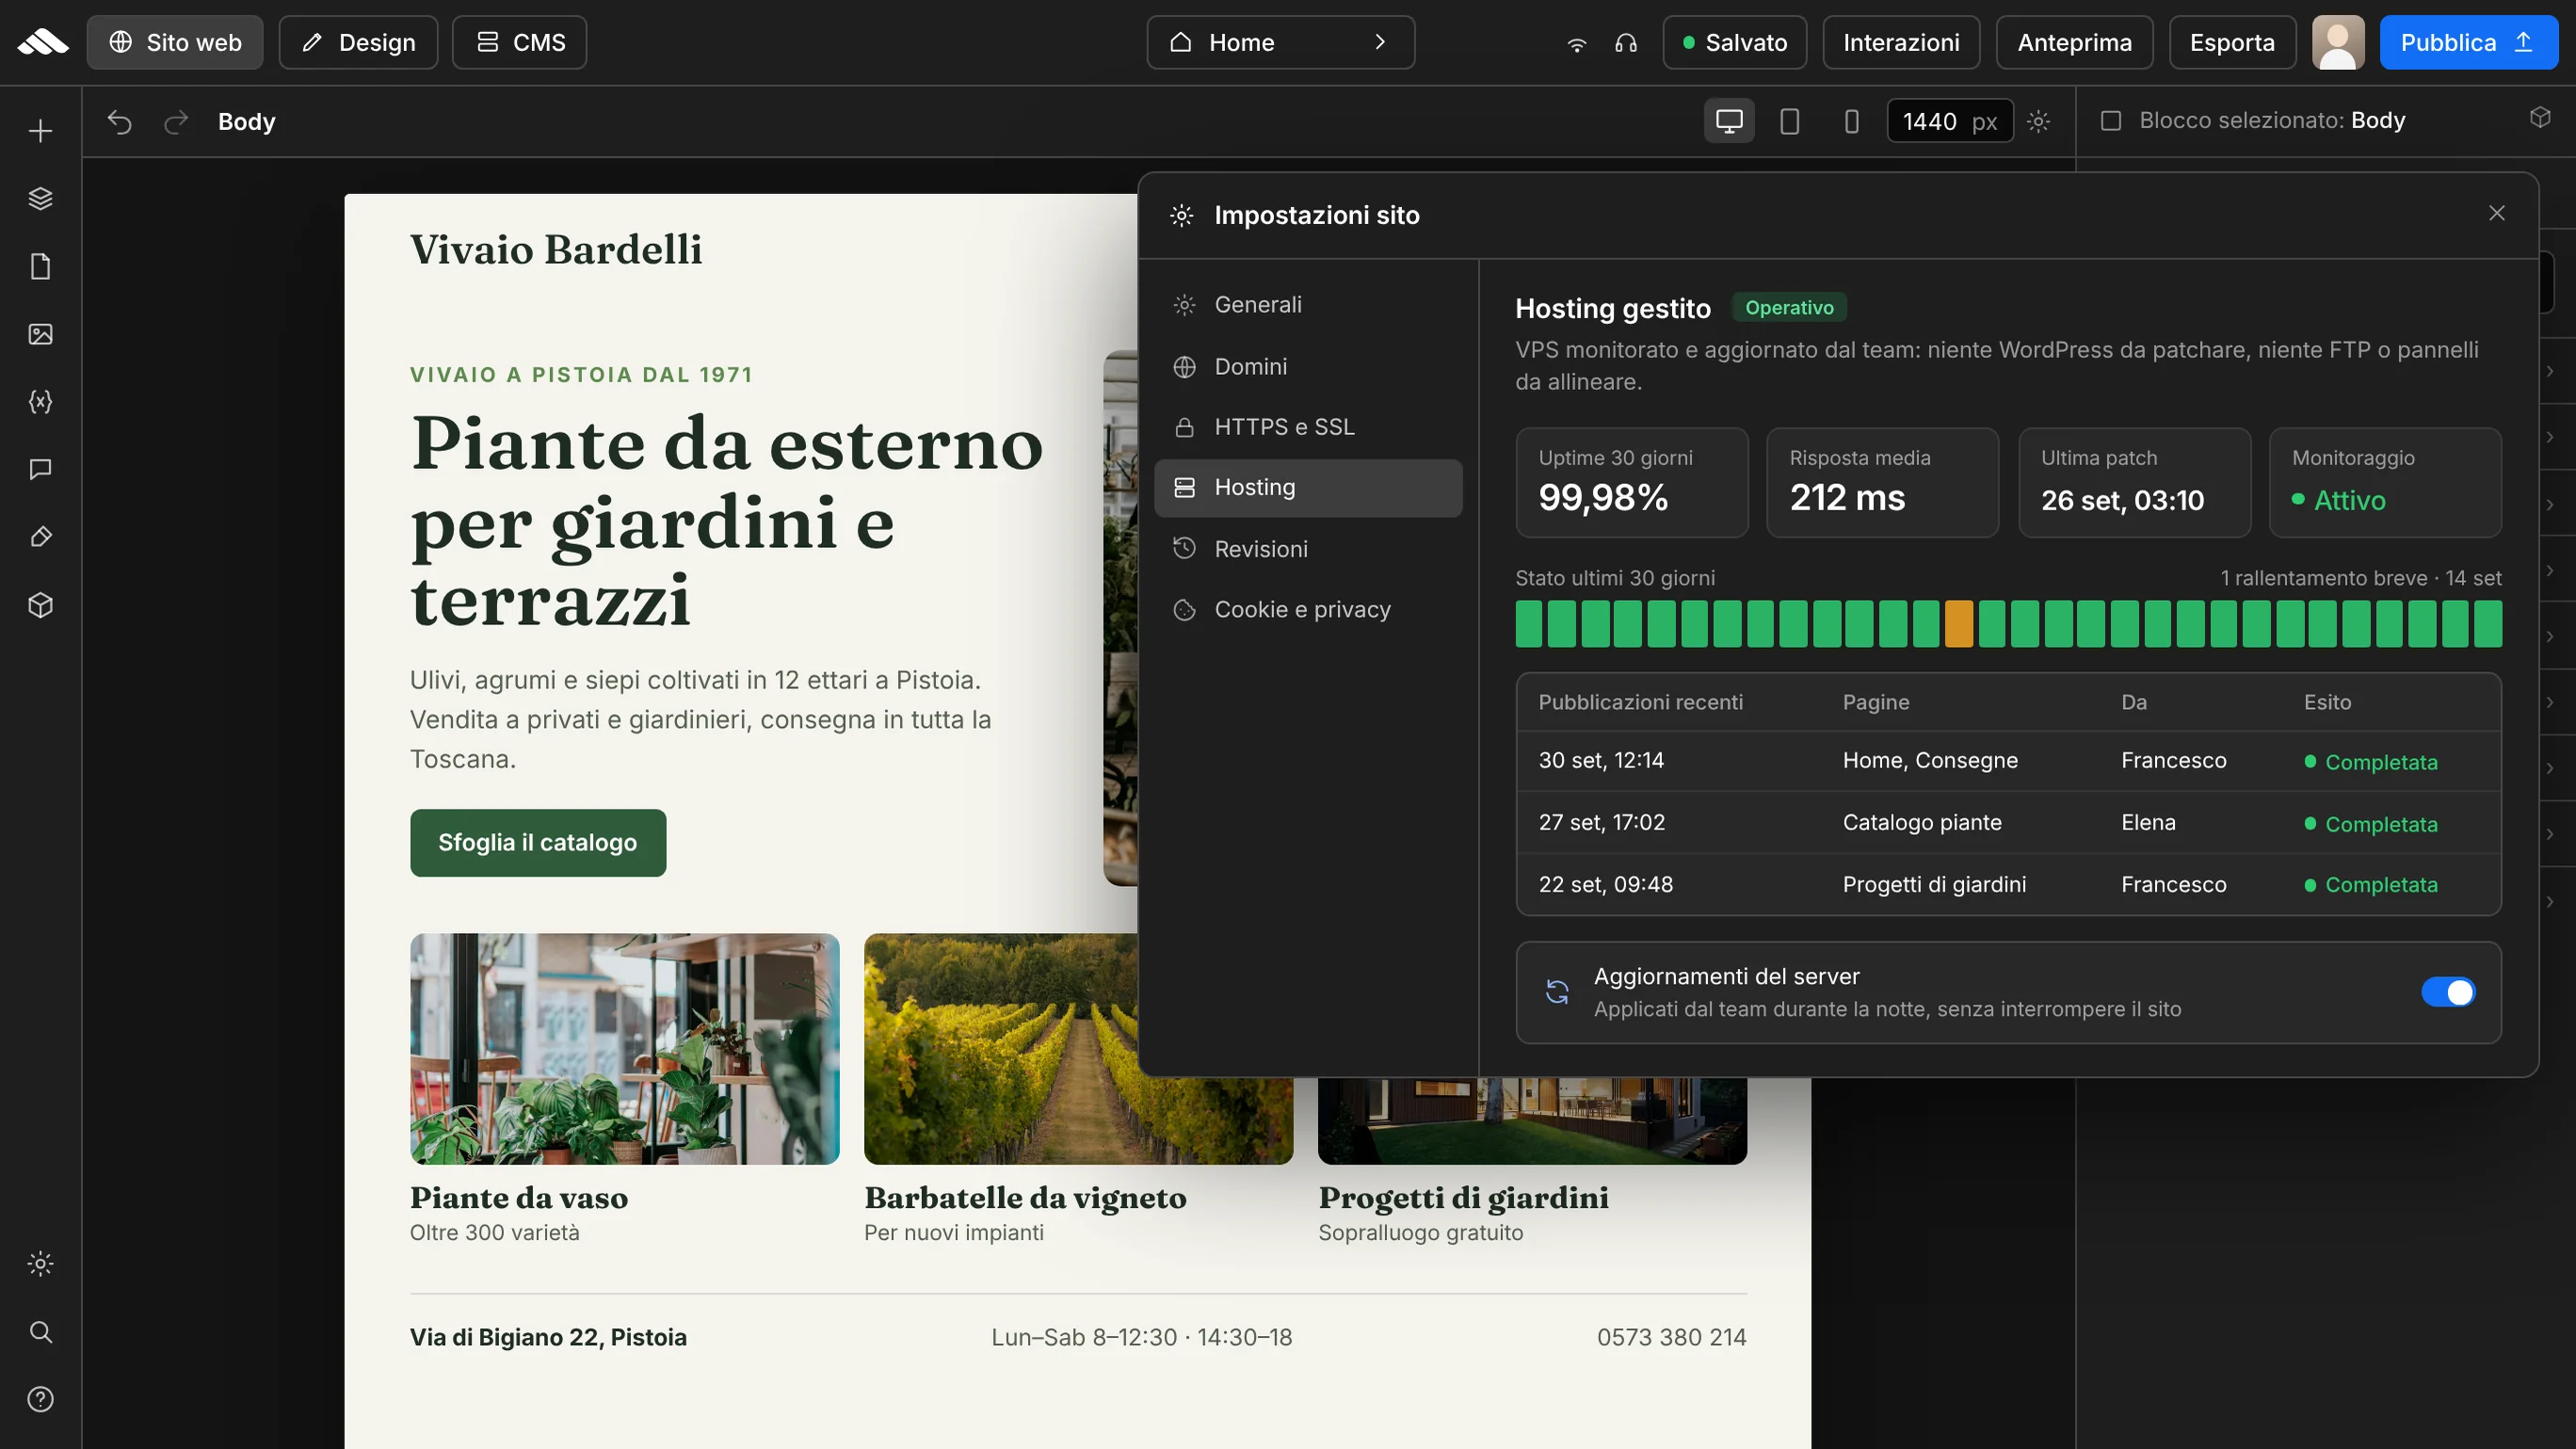2576x1449 pixels.
Task: Open the Domini settings section
Action: 1308,366
